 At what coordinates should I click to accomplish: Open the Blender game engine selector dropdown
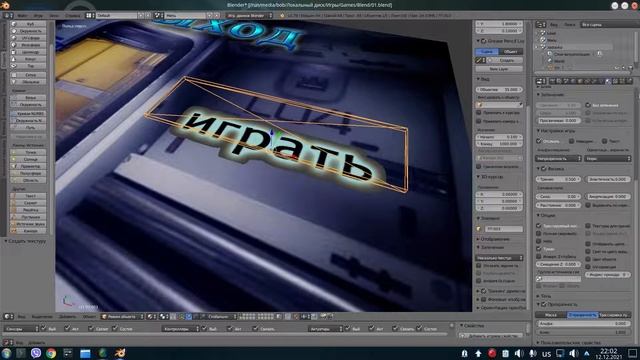click(x=250, y=16)
